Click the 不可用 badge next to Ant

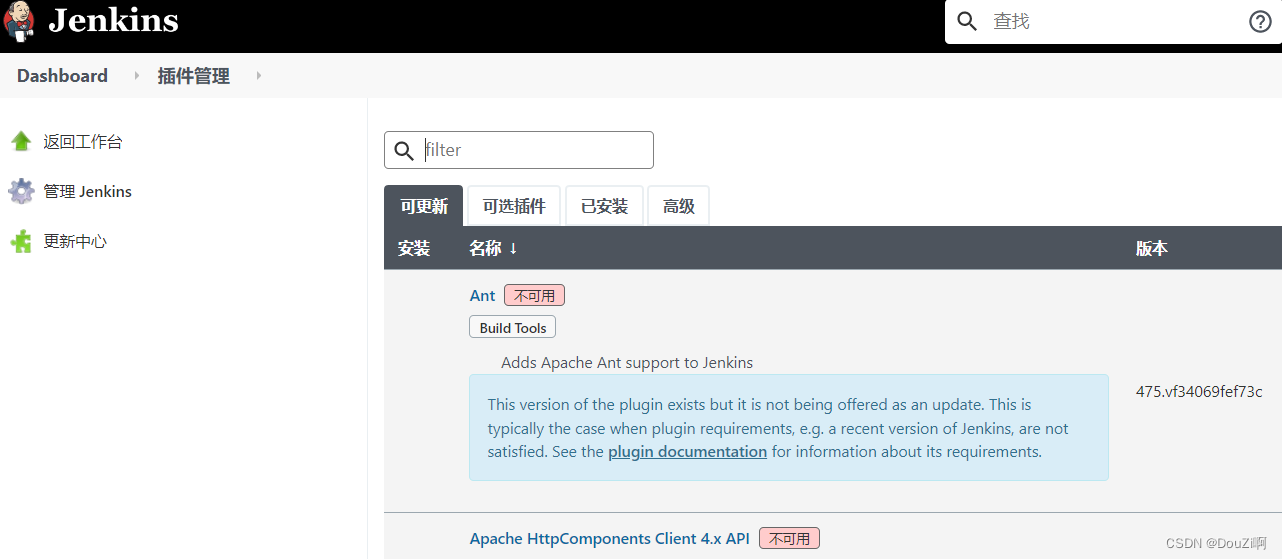(x=535, y=296)
